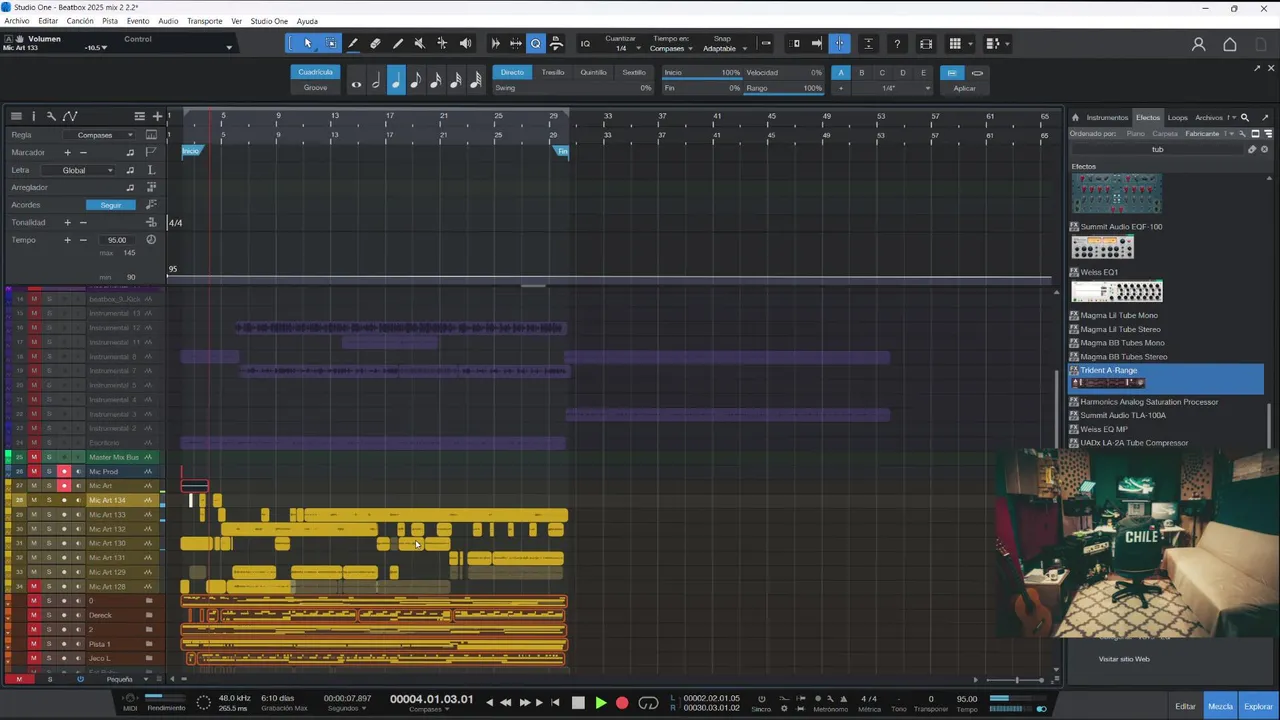
Task: Select the Mute tool
Action: point(419,43)
